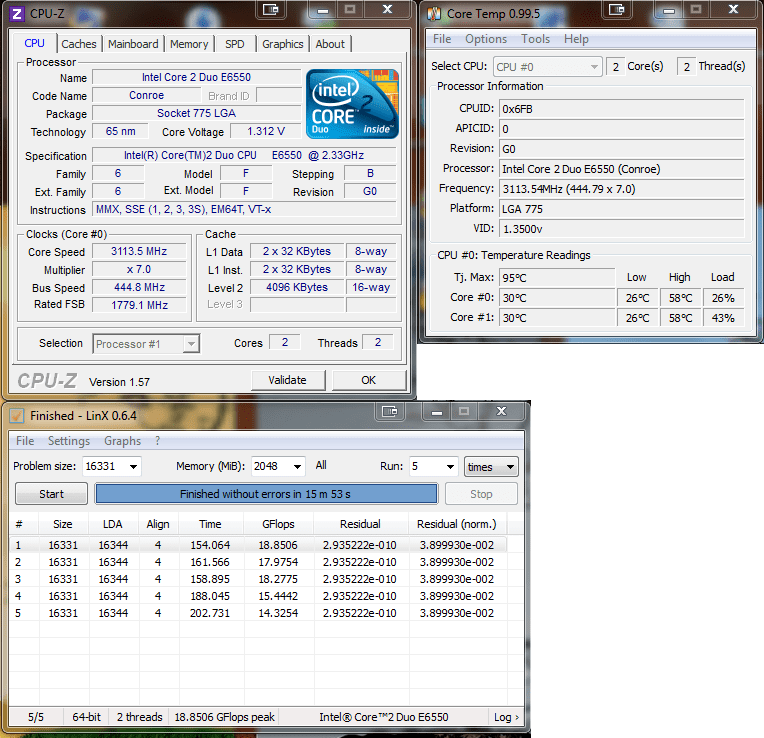The height and width of the screenshot is (738, 764).
Task: Open the LinX File menu
Action: click(25, 441)
